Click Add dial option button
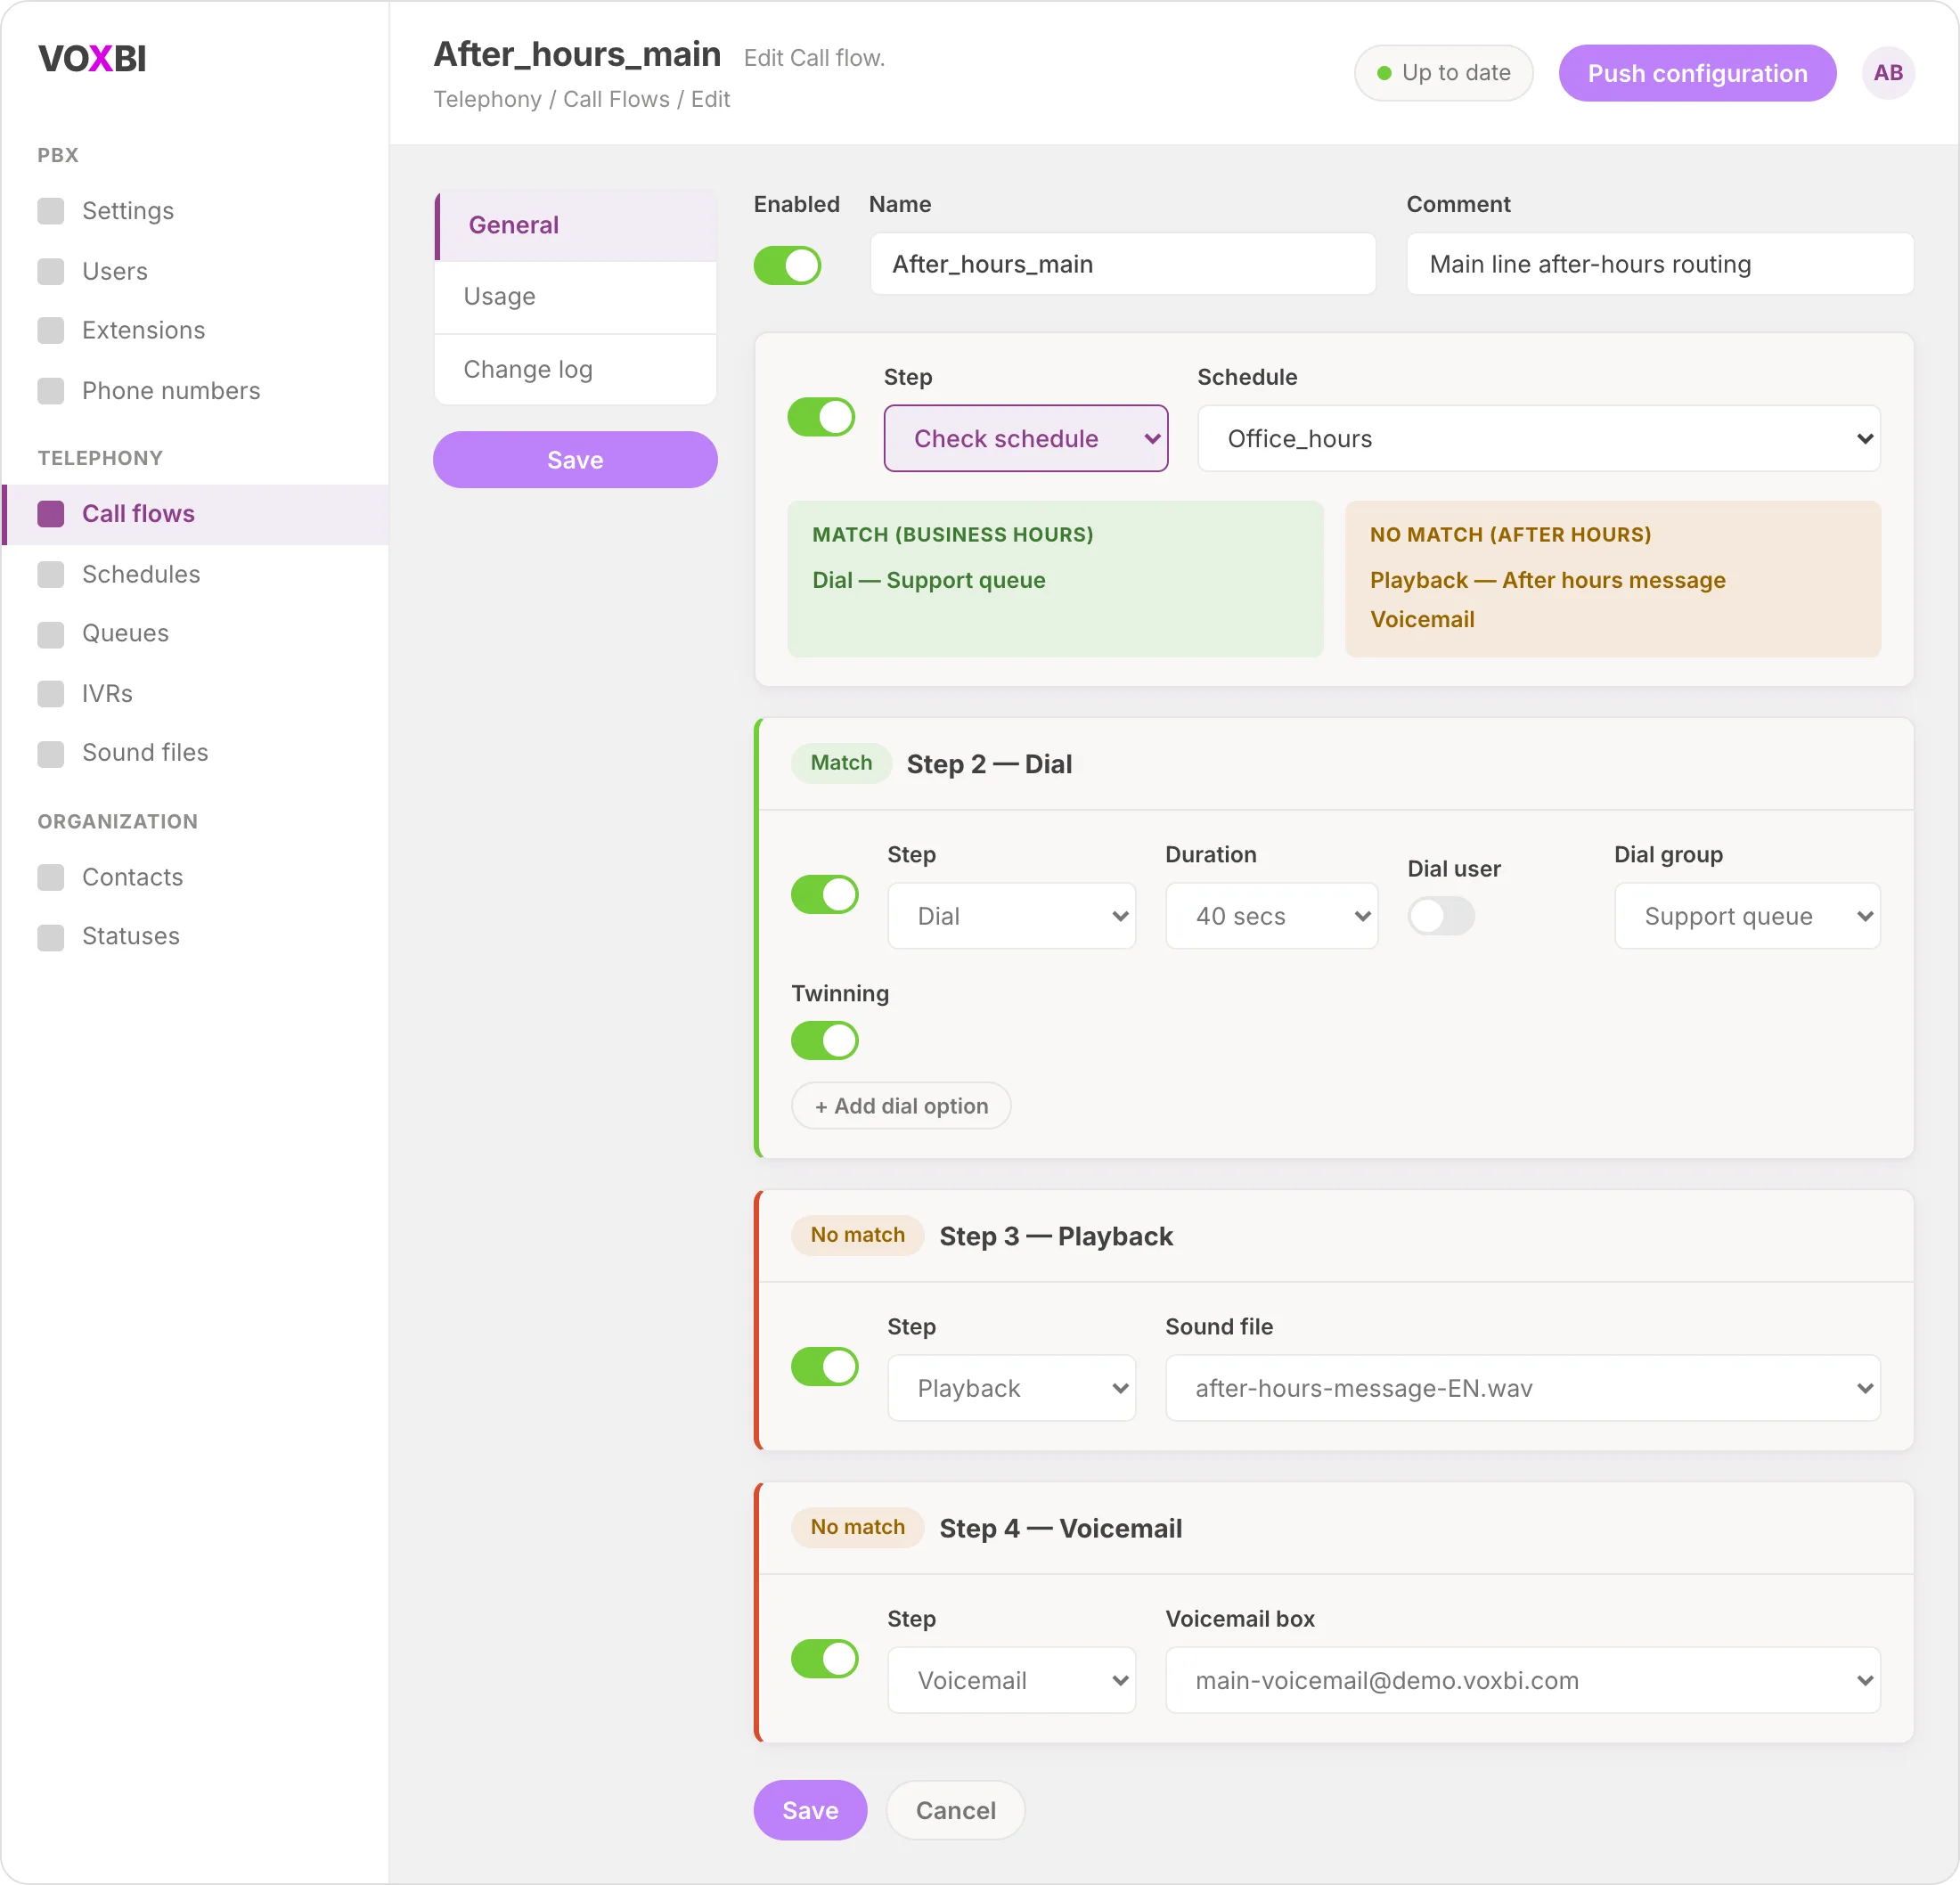 [x=901, y=1106]
